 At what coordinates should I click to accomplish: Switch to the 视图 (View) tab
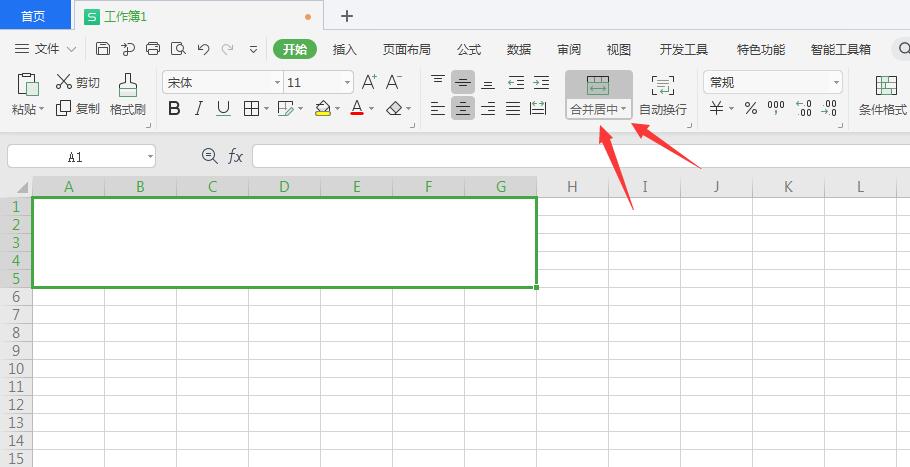pos(619,49)
